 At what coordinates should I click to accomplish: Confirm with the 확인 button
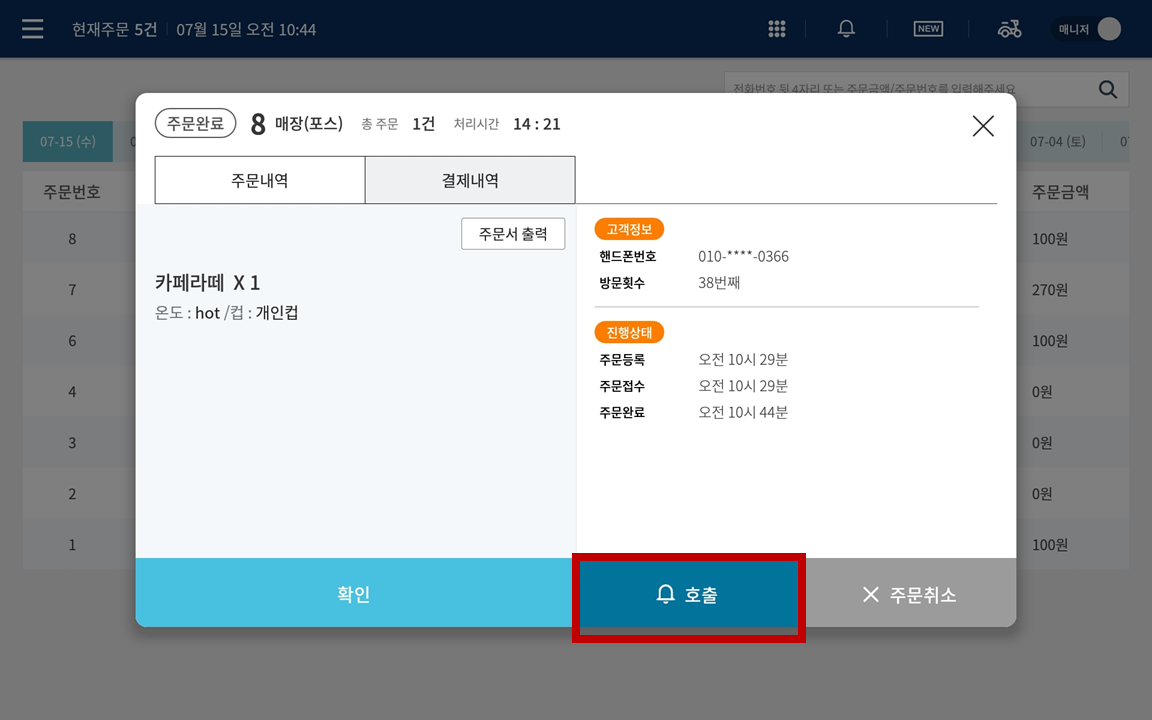353,593
